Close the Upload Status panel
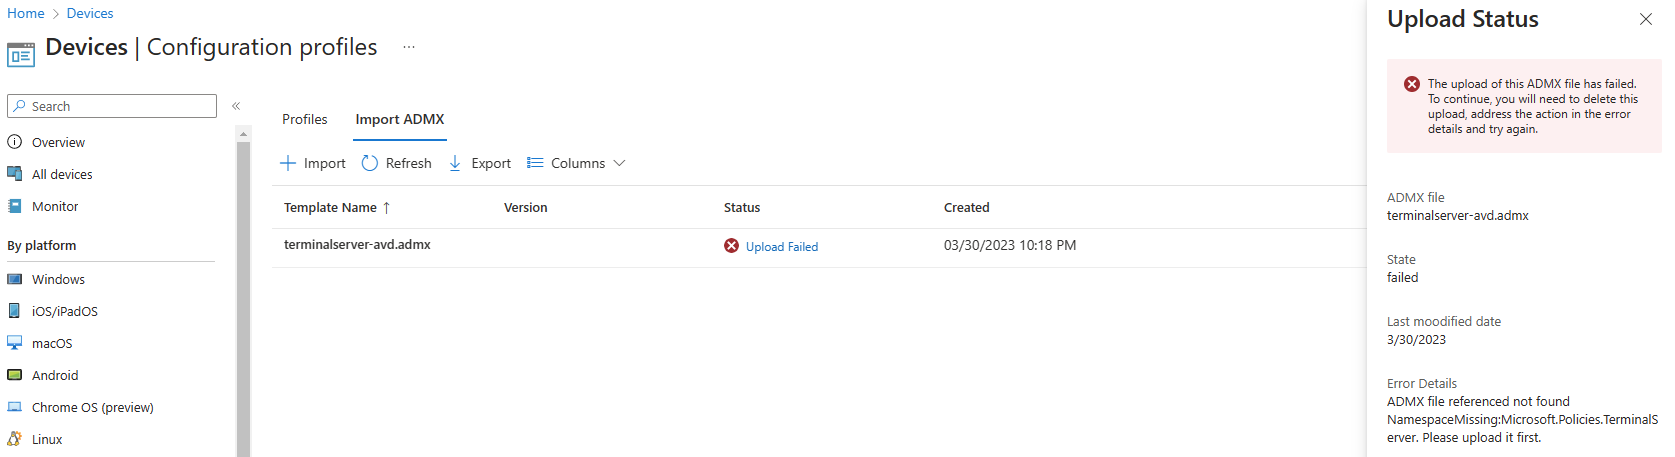The image size is (1675, 457). [x=1645, y=19]
